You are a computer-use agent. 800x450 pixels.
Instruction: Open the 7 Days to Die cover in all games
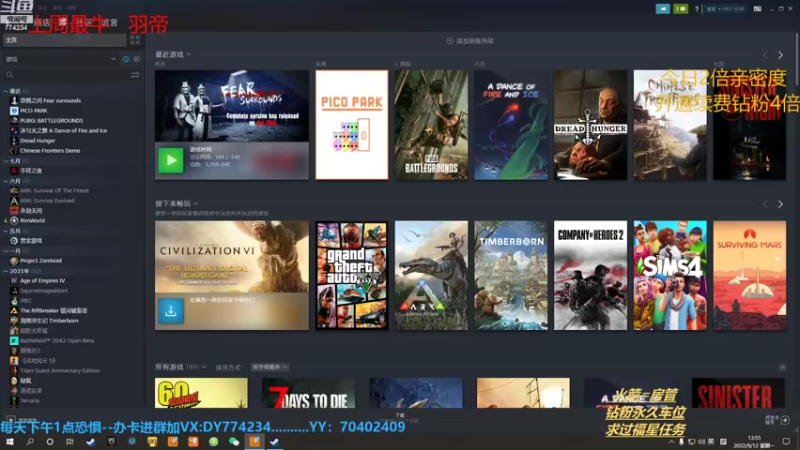(x=309, y=393)
